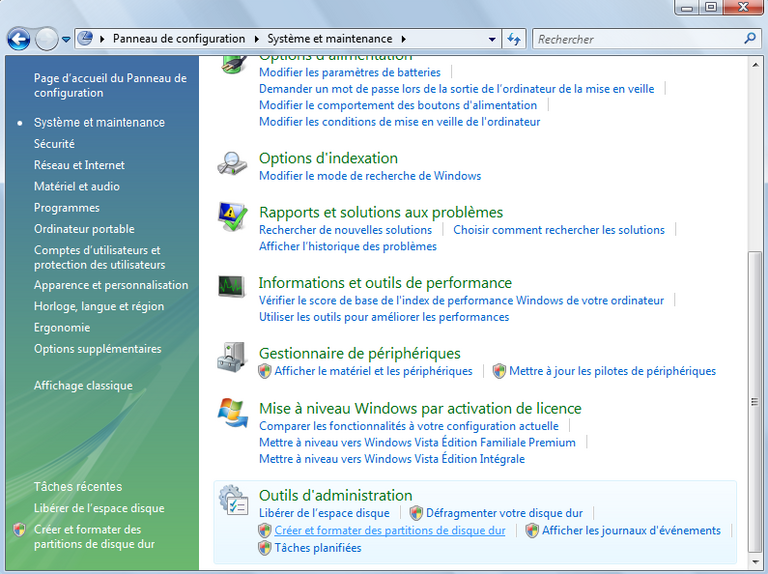
Task: Expand the arrow after Système et maintenance
Action: pos(404,39)
